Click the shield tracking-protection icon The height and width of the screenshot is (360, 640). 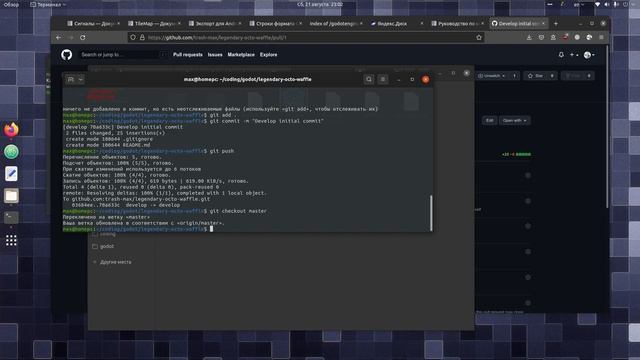click(133, 38)
